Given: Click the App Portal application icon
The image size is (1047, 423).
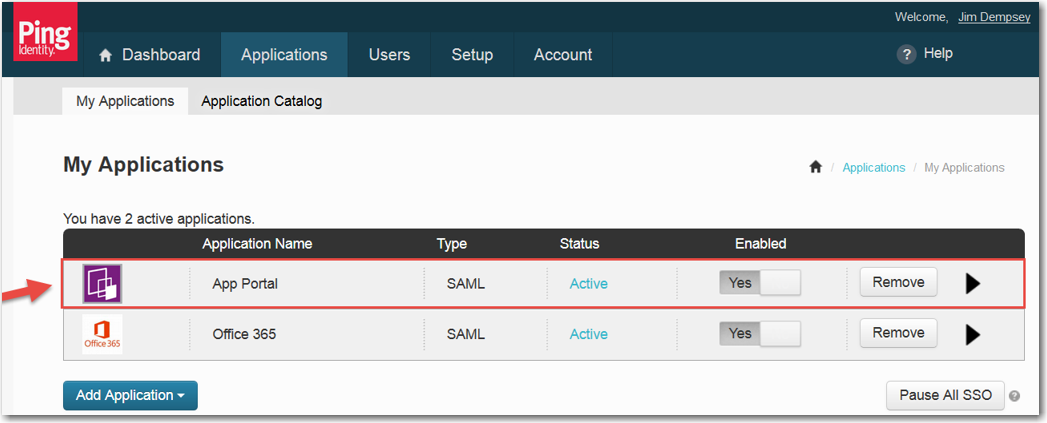Looking at the screenshot, I should click(x=102, y=284).
